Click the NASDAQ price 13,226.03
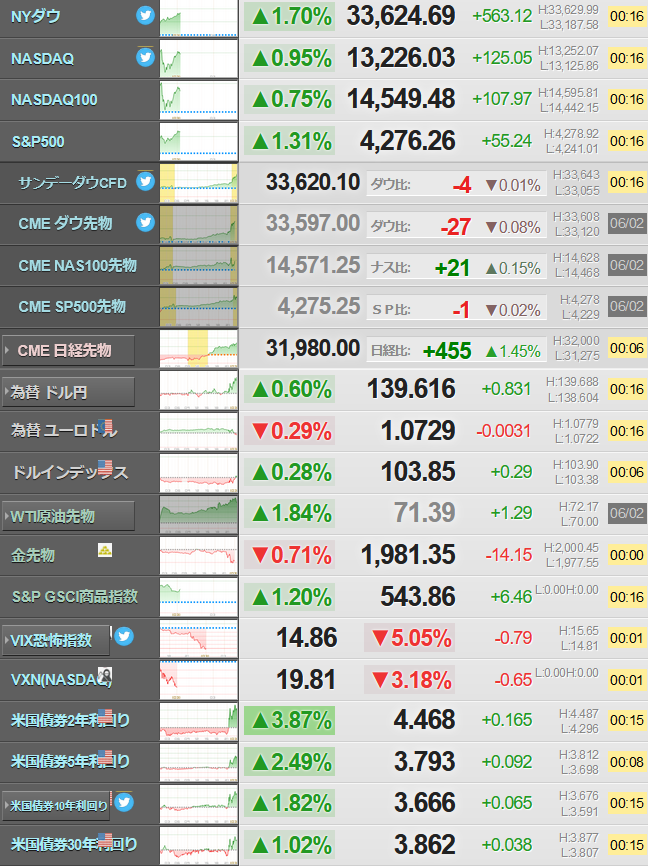Screen dimensions: 648x866 click(x=401, y=57)
